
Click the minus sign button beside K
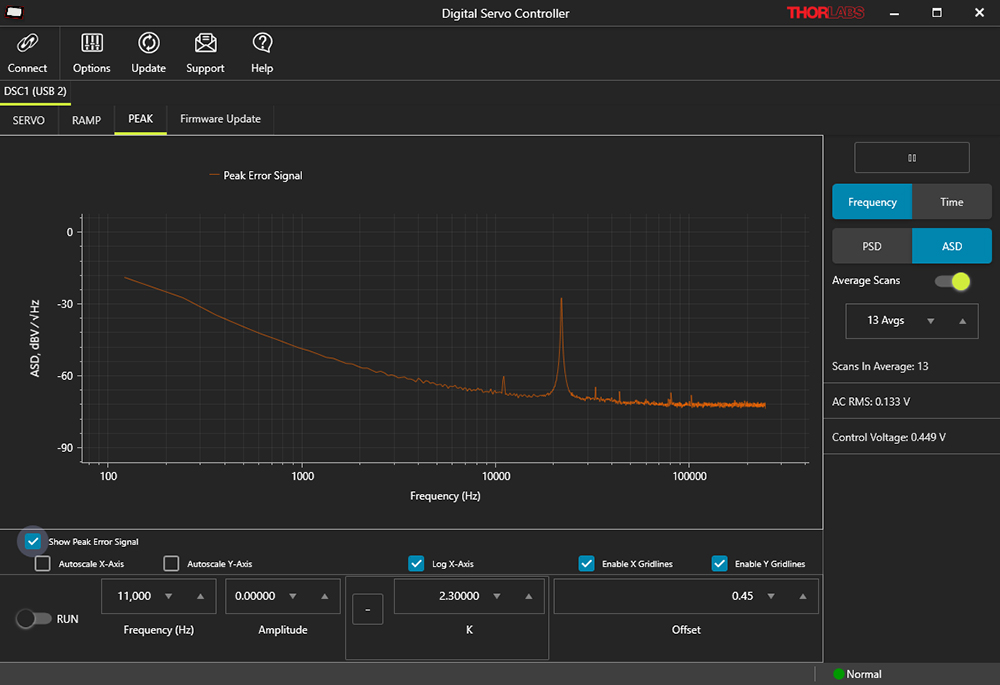coord(367,608)
